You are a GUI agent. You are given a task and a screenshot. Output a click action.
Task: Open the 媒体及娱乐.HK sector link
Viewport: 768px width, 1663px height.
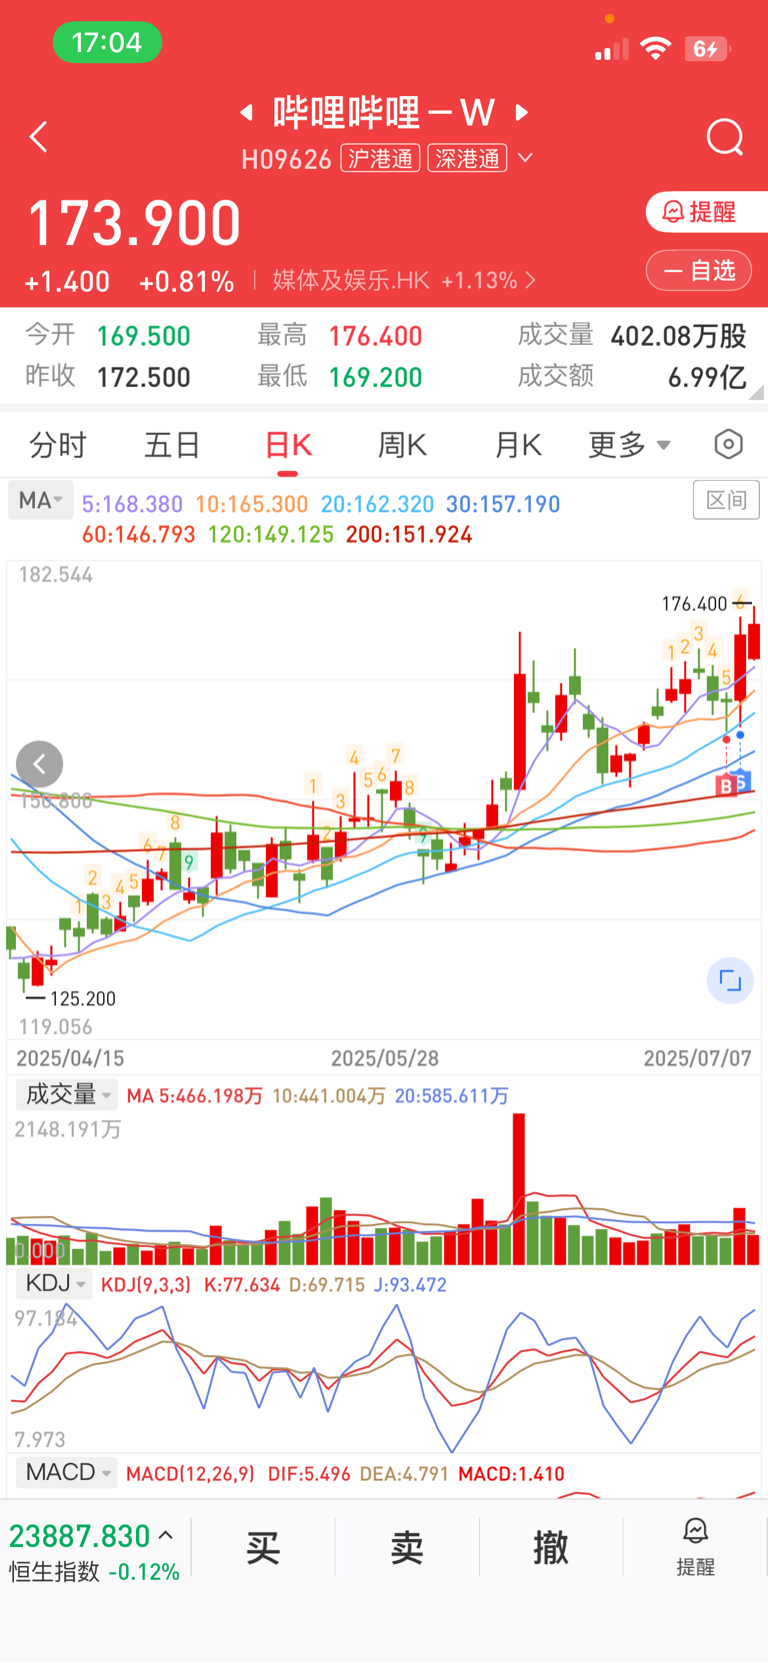(x=404, y=280)
